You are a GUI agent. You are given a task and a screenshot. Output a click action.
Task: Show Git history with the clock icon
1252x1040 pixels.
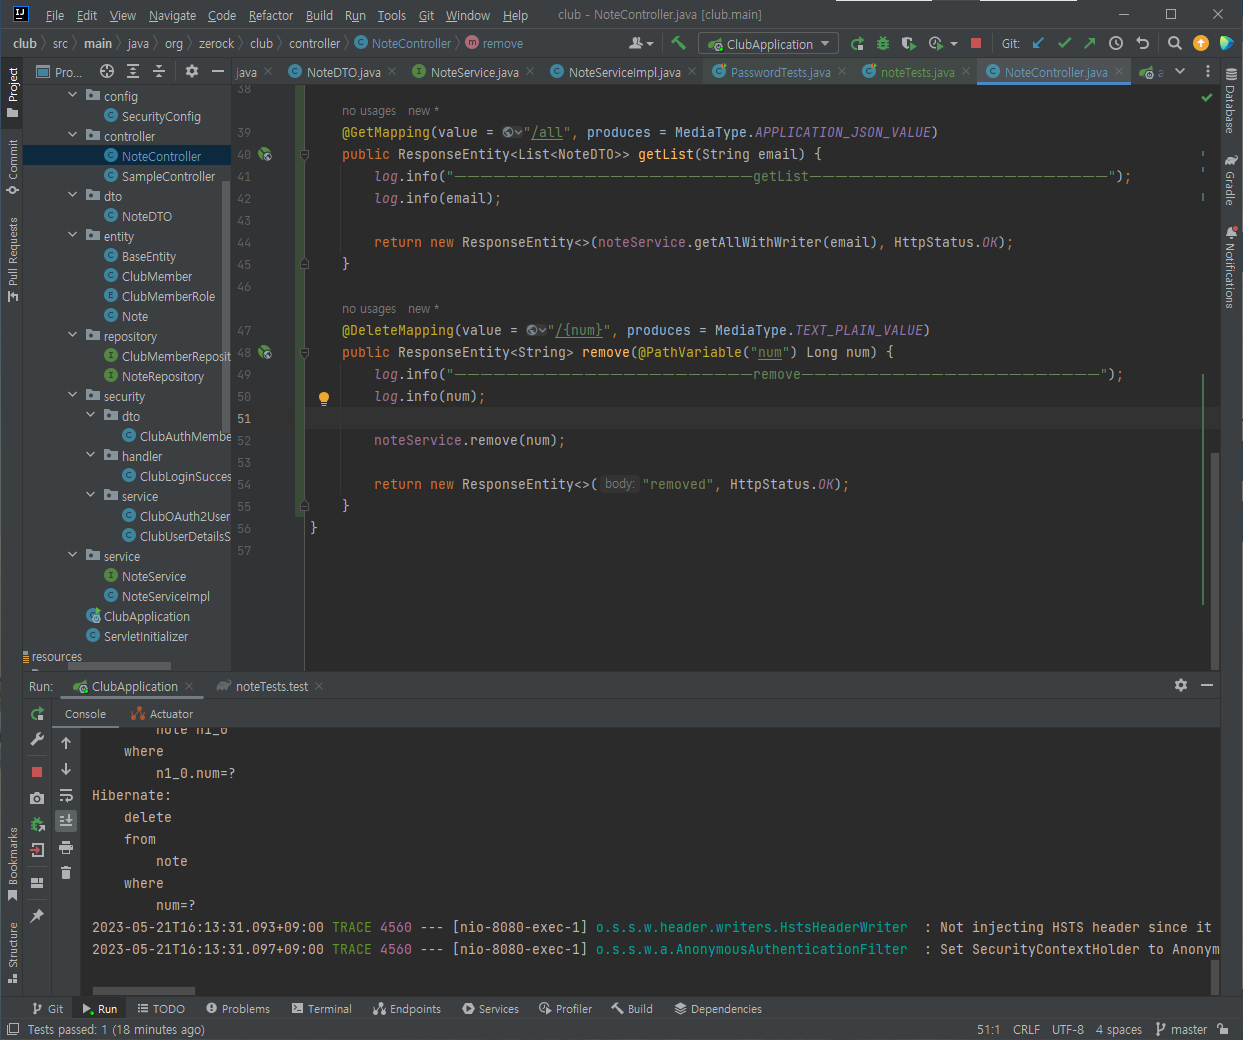coord(1116,43)
